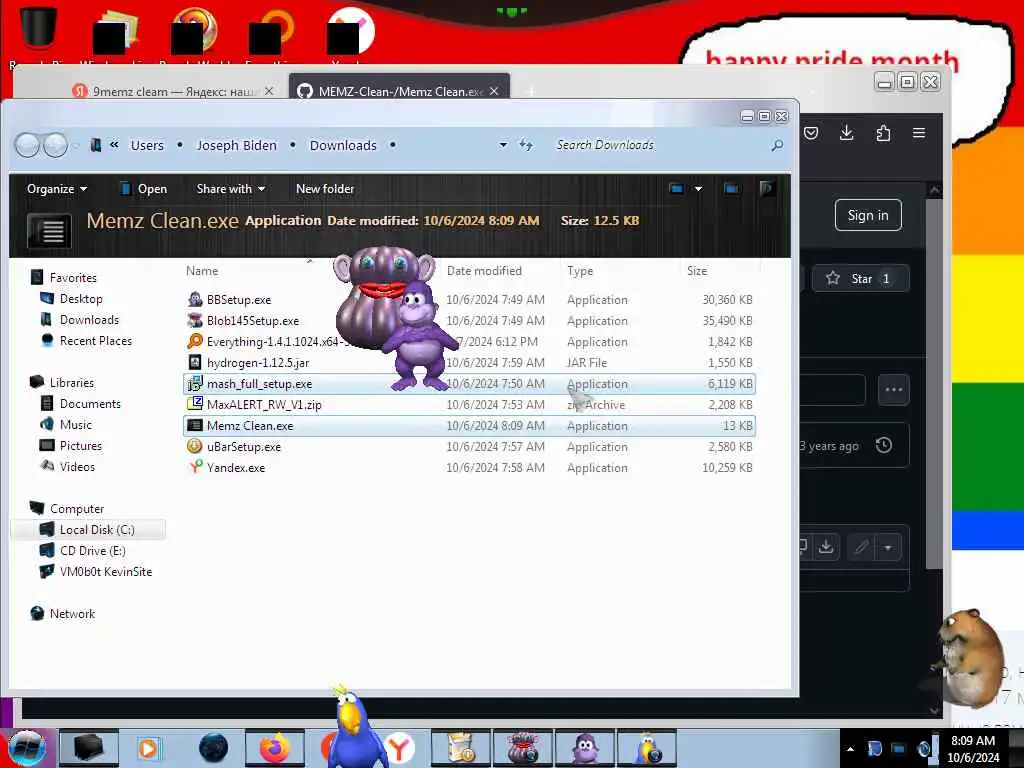Click the Everything-1.4.1.1024 file icon
The image size is (1024, 768).
[x=195, y=342]
